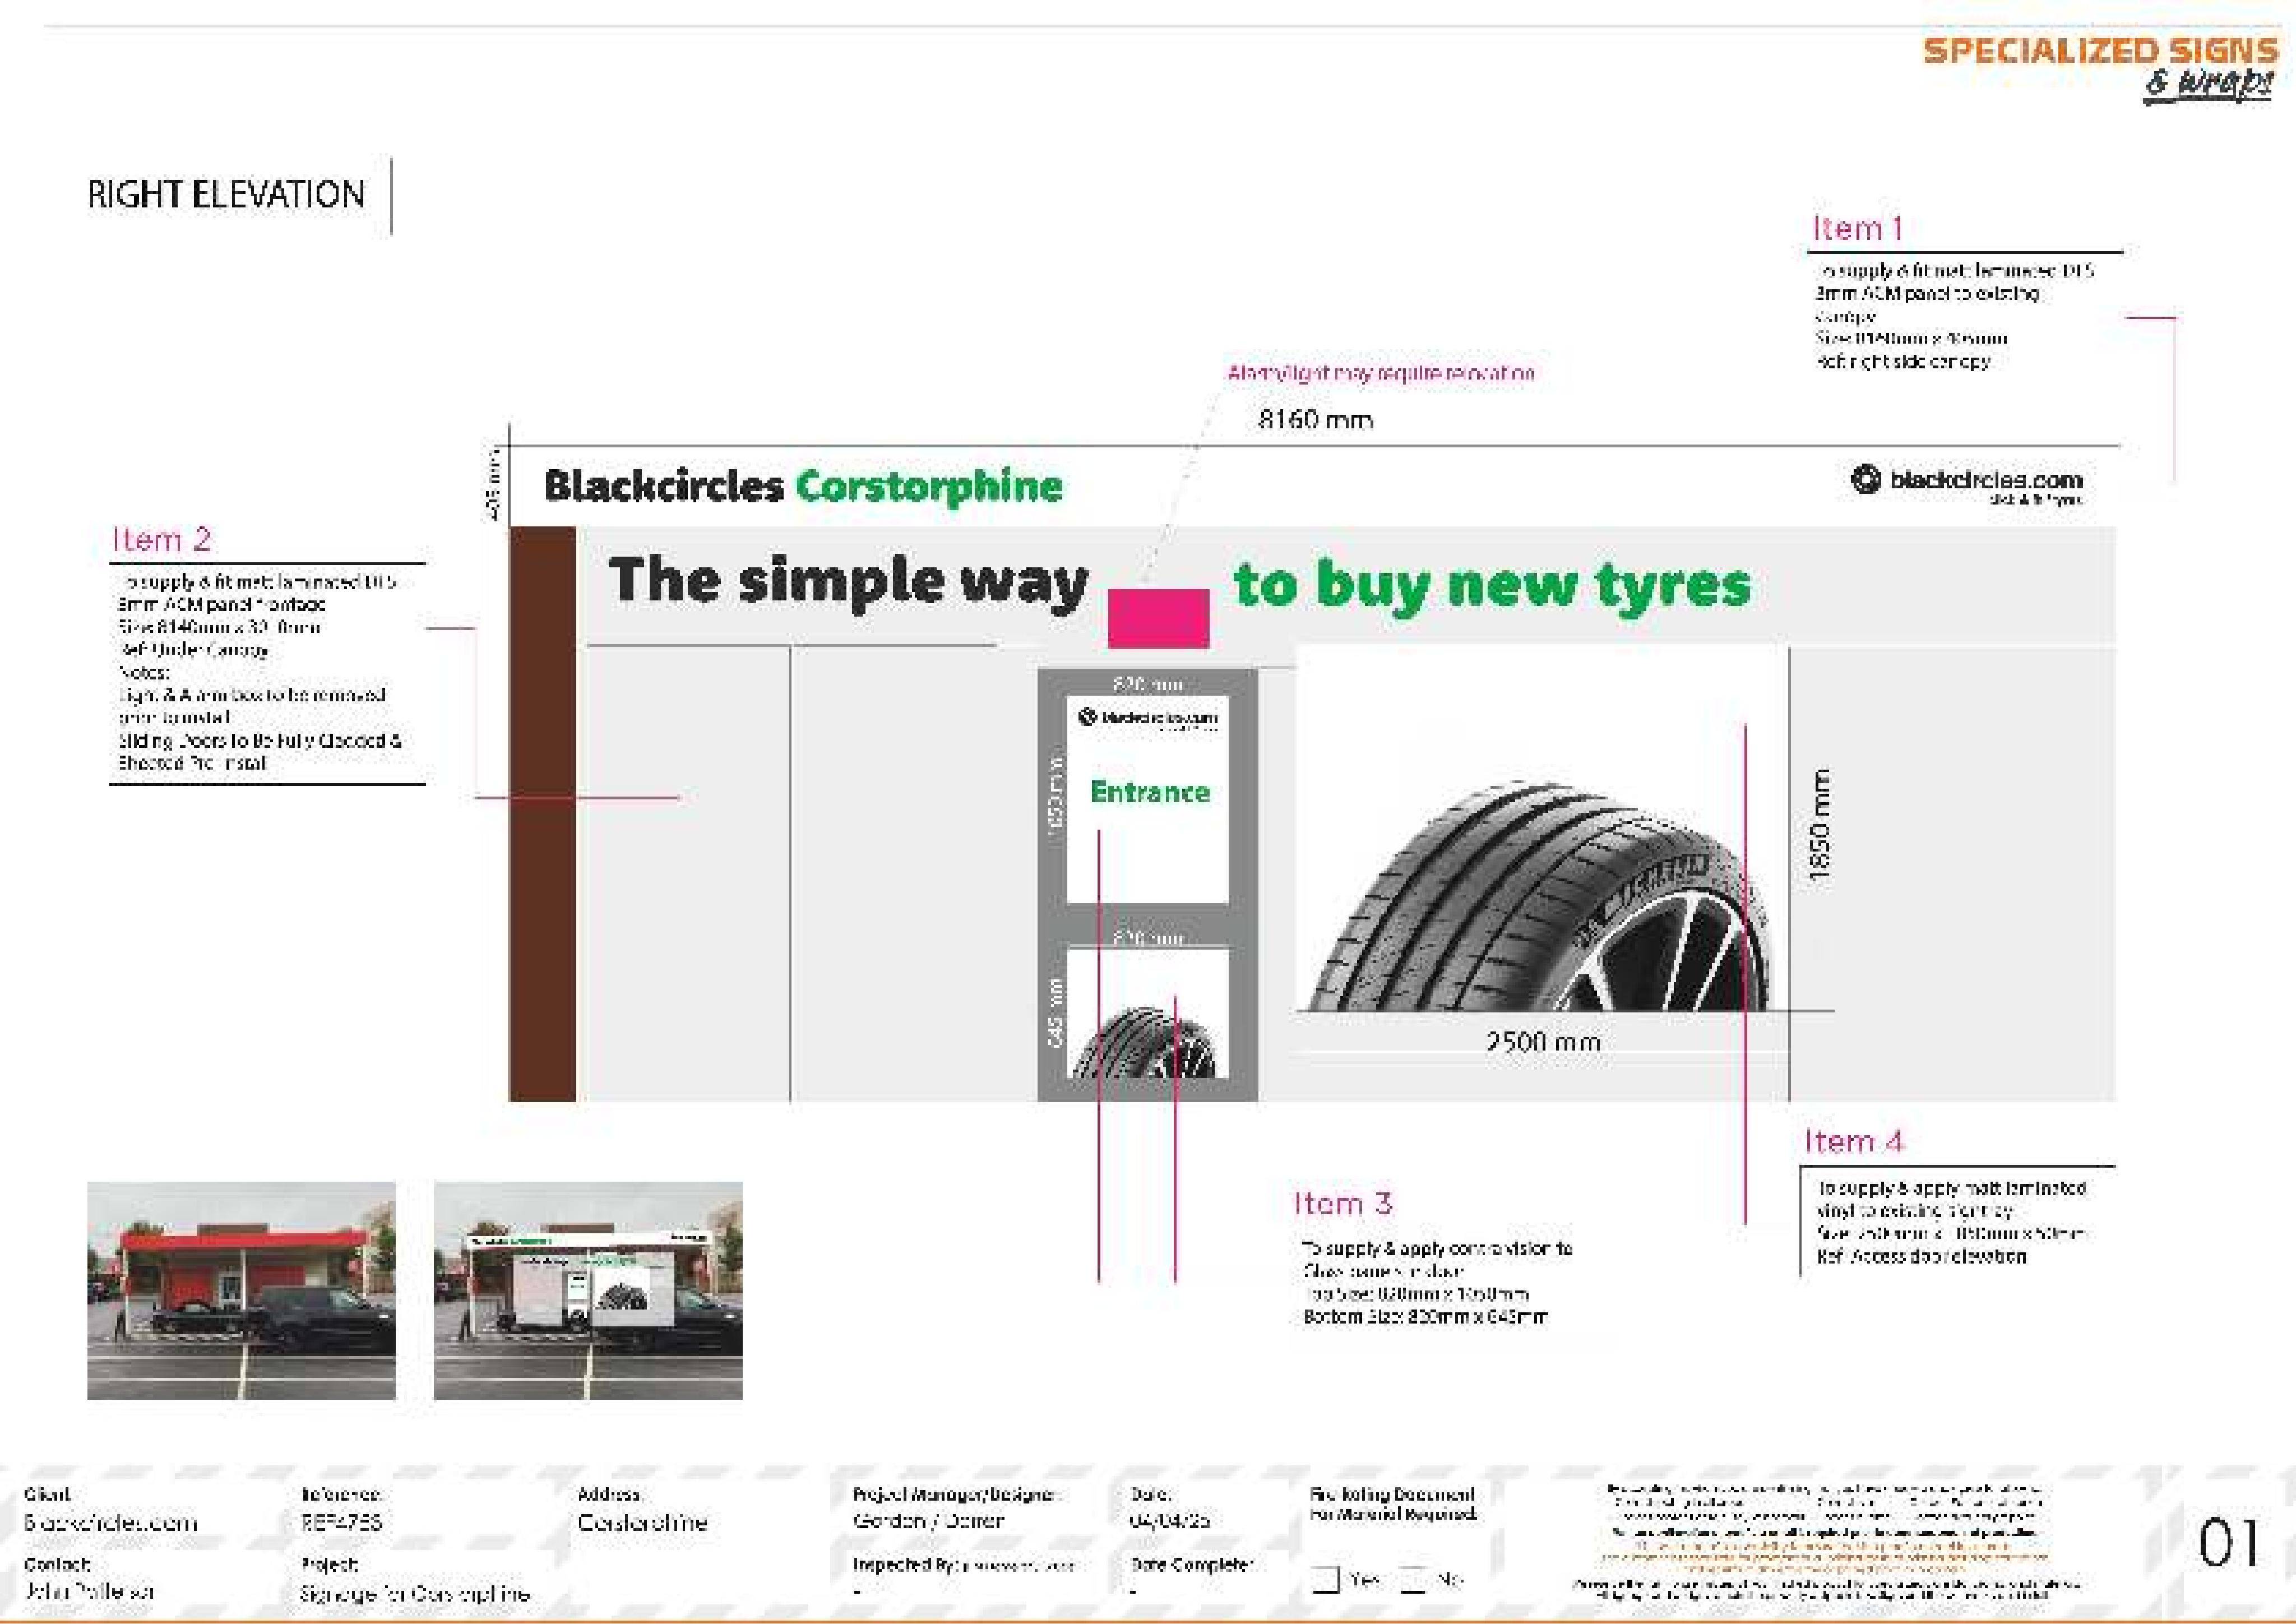Click the Inspected By label
This screenshot has width=2296, height=1624.
click(906, 1564)
